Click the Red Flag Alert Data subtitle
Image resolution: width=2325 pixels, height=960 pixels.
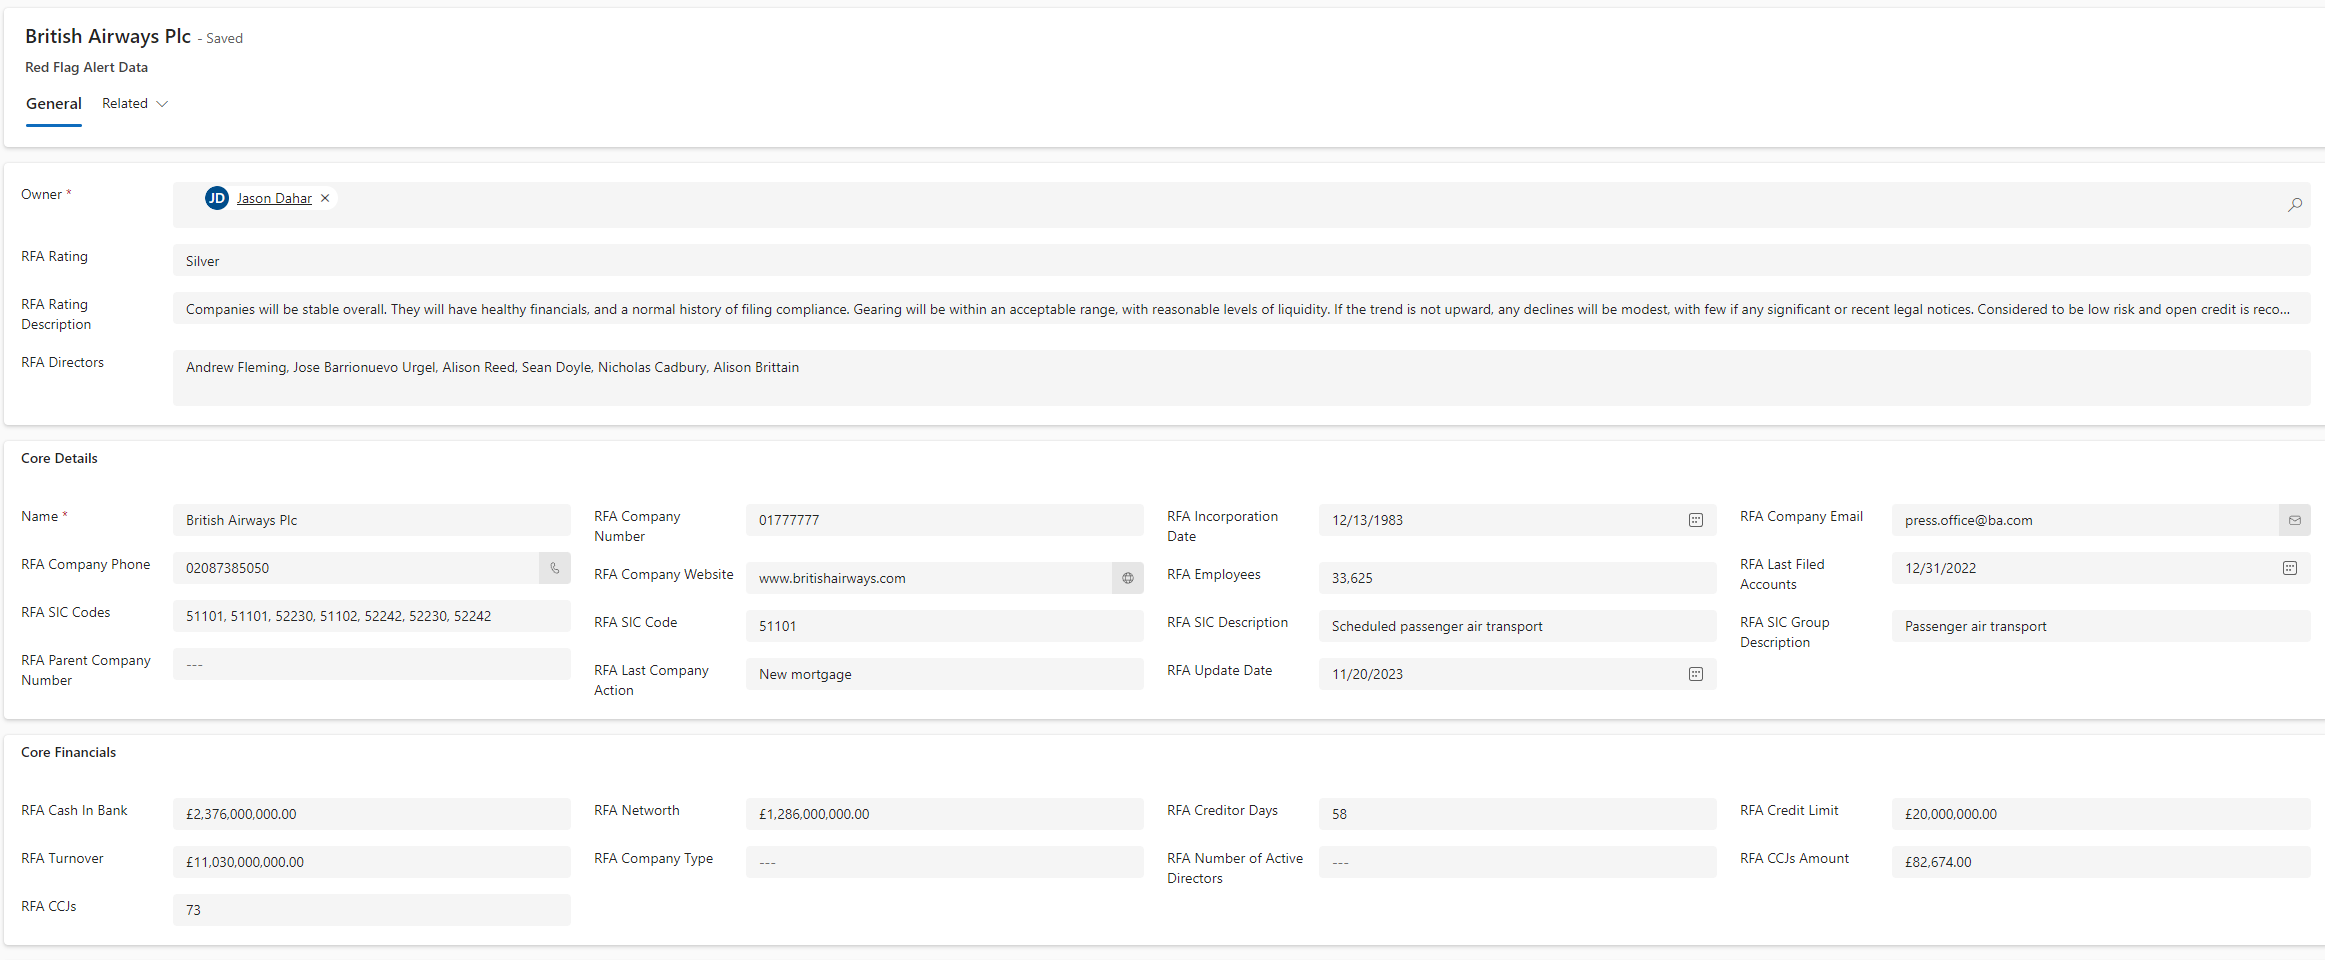(x=86, y=67)
